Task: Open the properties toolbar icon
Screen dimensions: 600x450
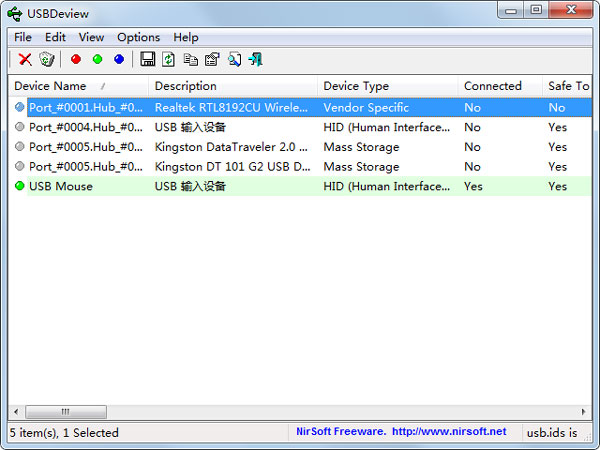Action: [x=212, y=59]
